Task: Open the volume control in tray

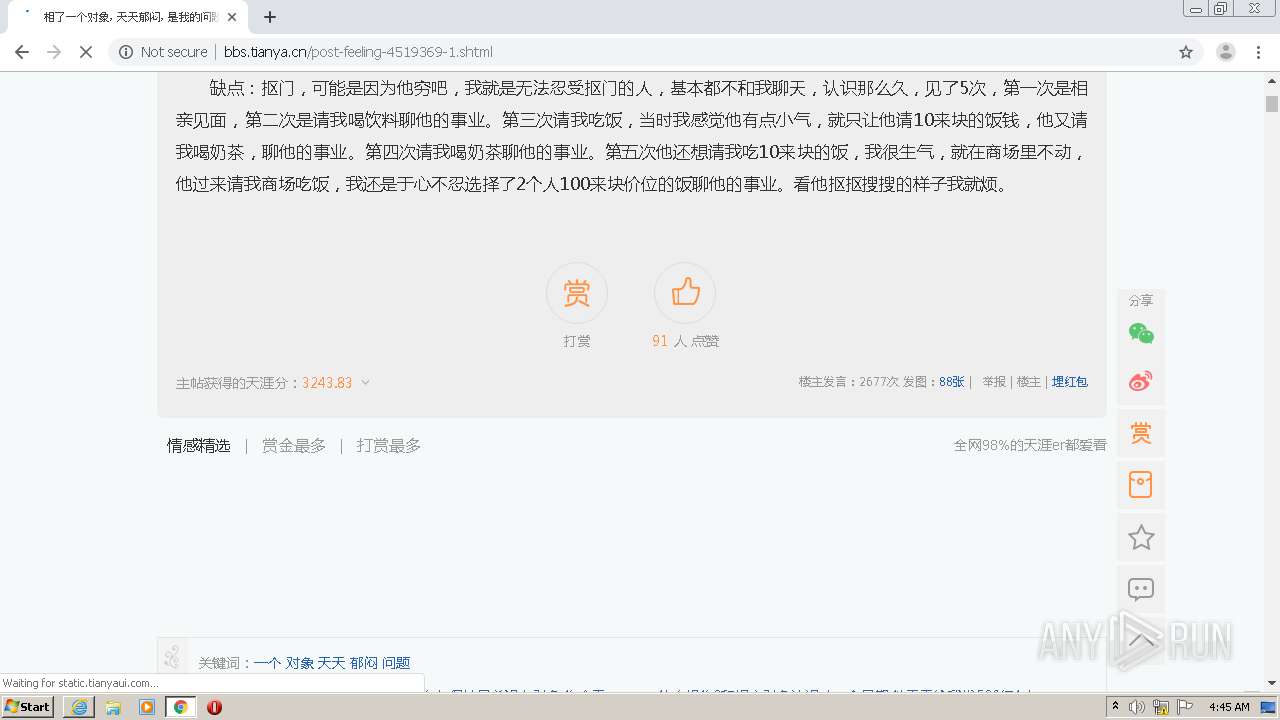Action: coord(1138,707)
